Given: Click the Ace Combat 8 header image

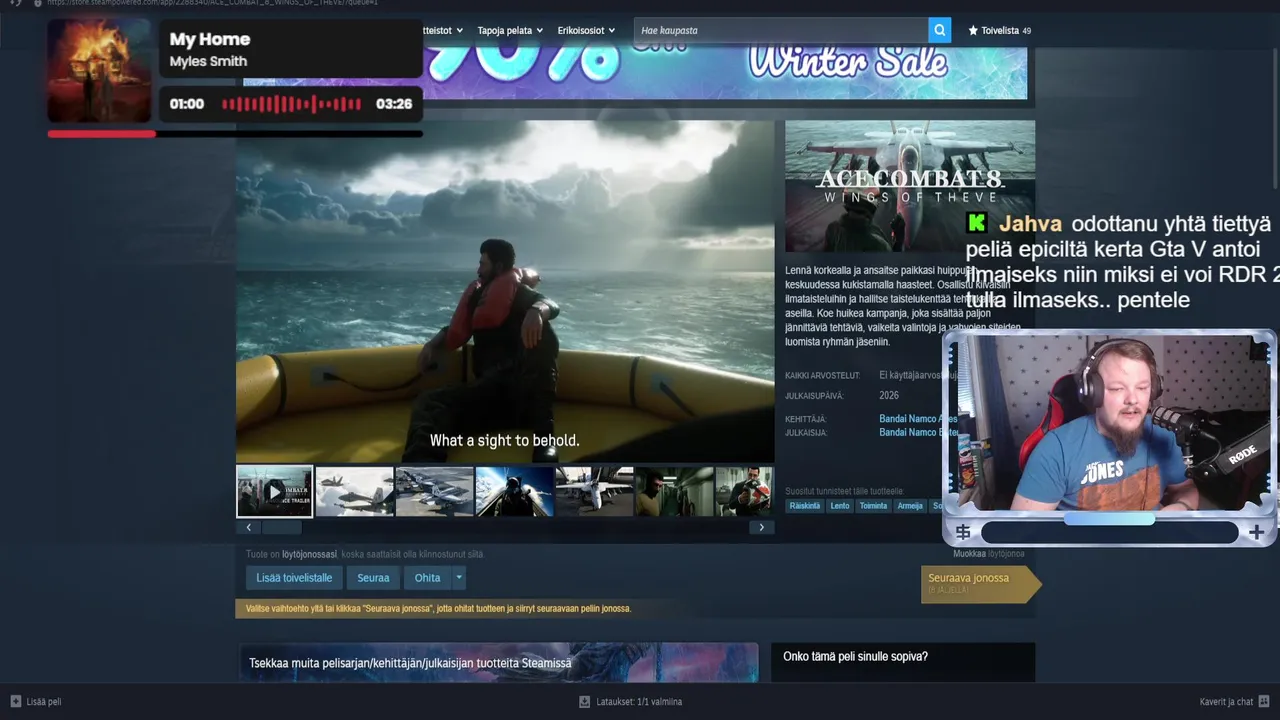Looking at the screenshot, I should point(910,186).
